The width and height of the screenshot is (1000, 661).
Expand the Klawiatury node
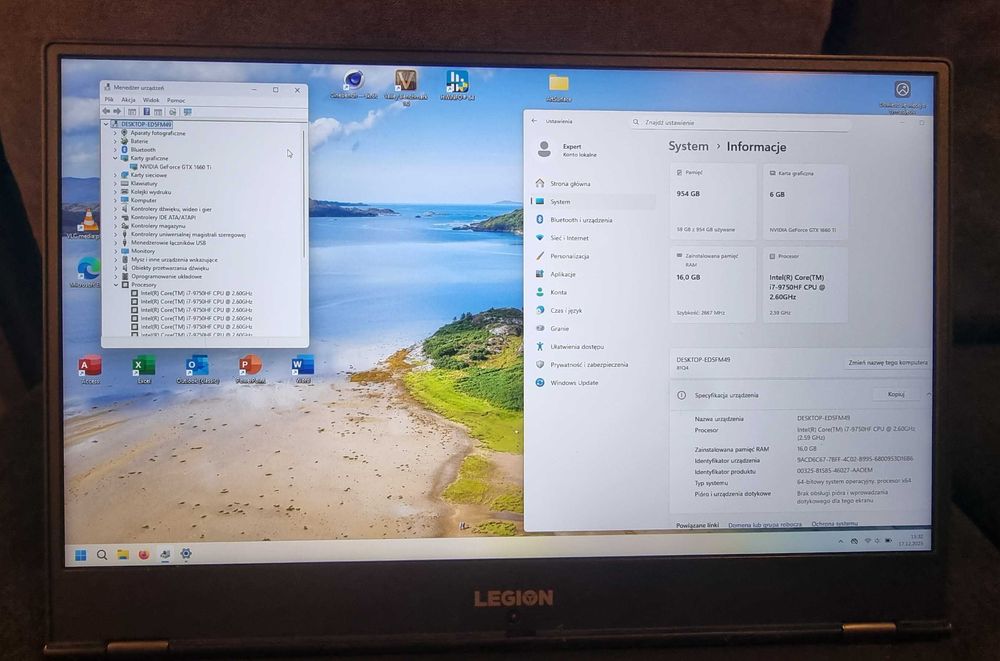(x=115, y=184)
